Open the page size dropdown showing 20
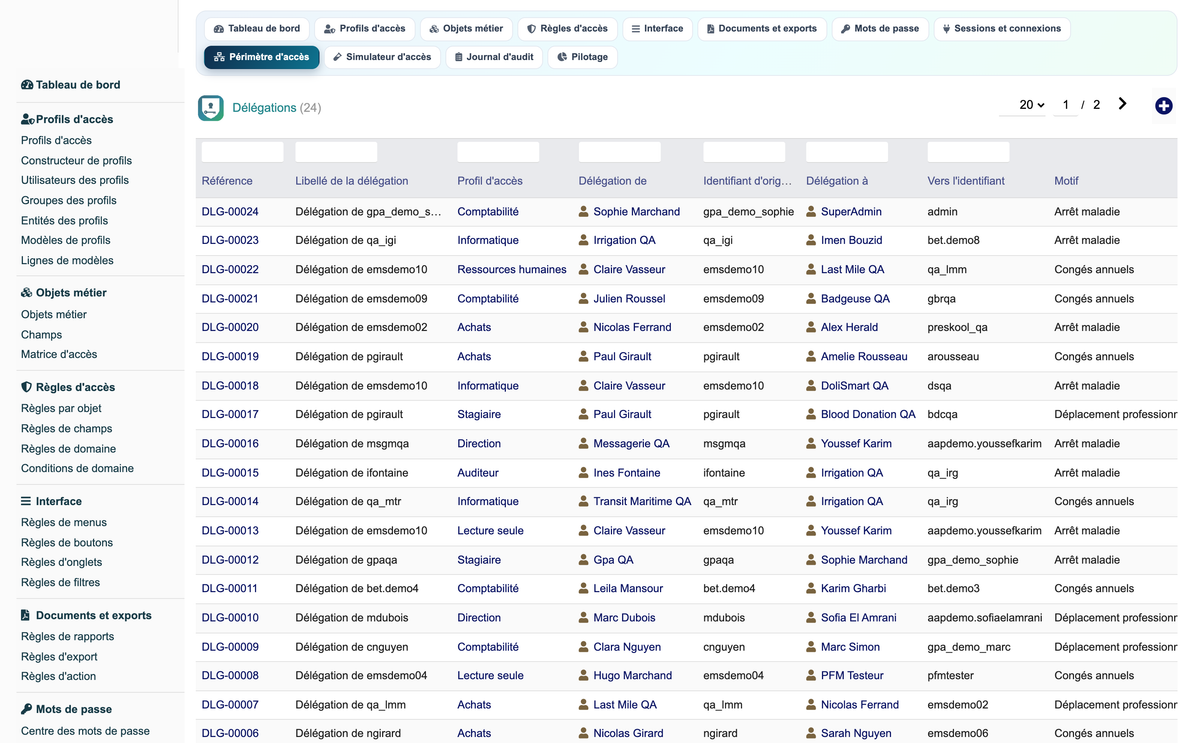 (x=1025, y=105)
